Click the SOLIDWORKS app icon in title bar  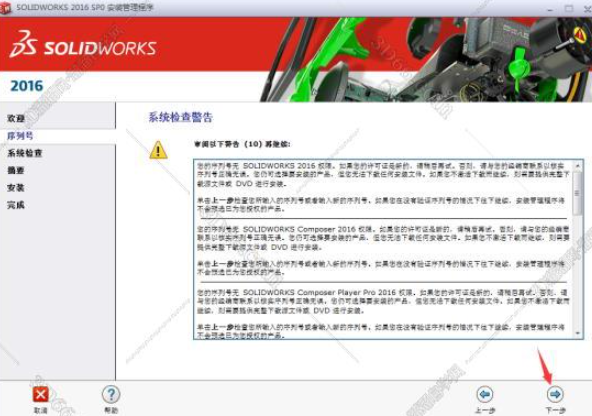click(6, 8)
